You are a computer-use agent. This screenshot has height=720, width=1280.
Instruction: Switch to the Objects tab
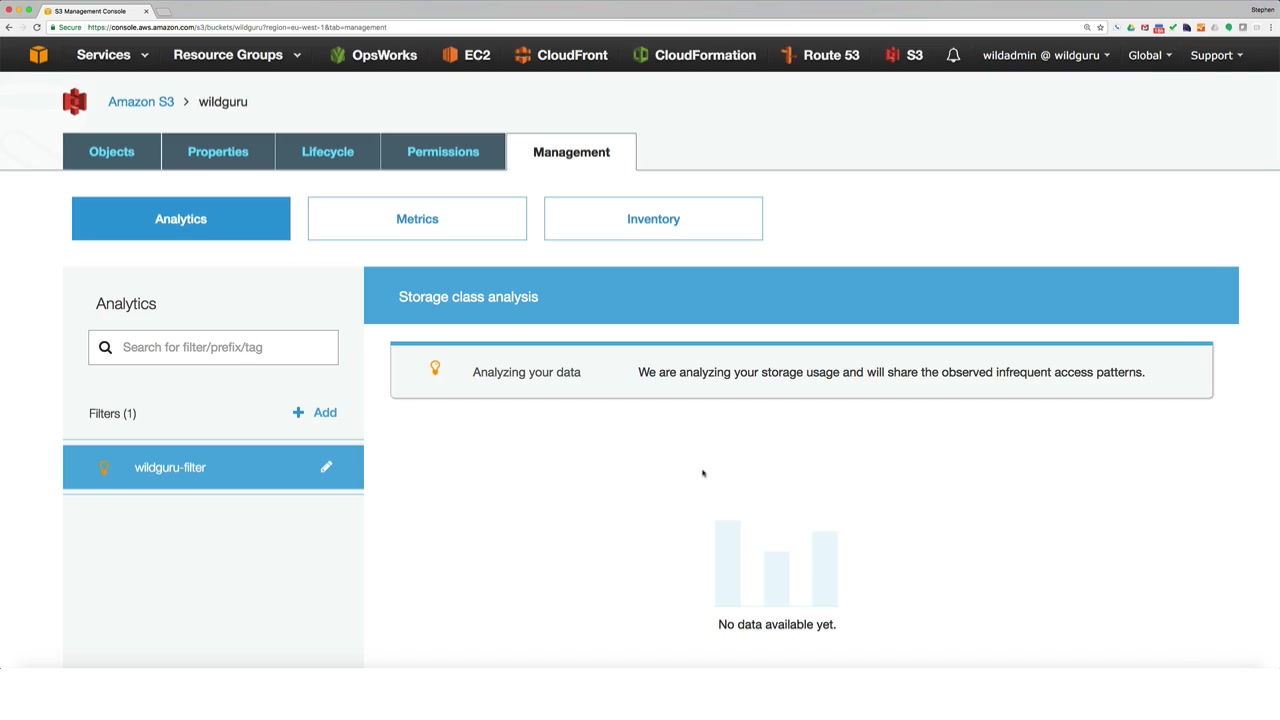click(112, 152)
